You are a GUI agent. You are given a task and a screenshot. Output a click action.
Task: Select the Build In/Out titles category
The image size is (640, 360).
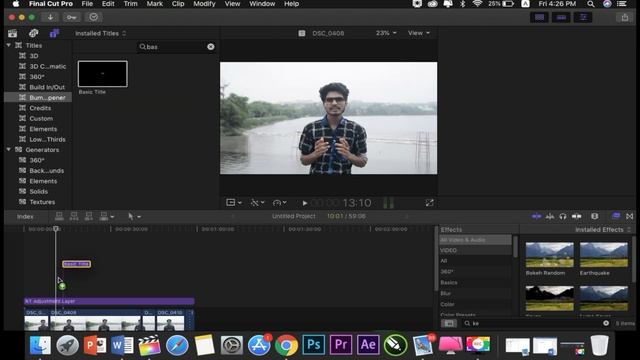point(47,87)
